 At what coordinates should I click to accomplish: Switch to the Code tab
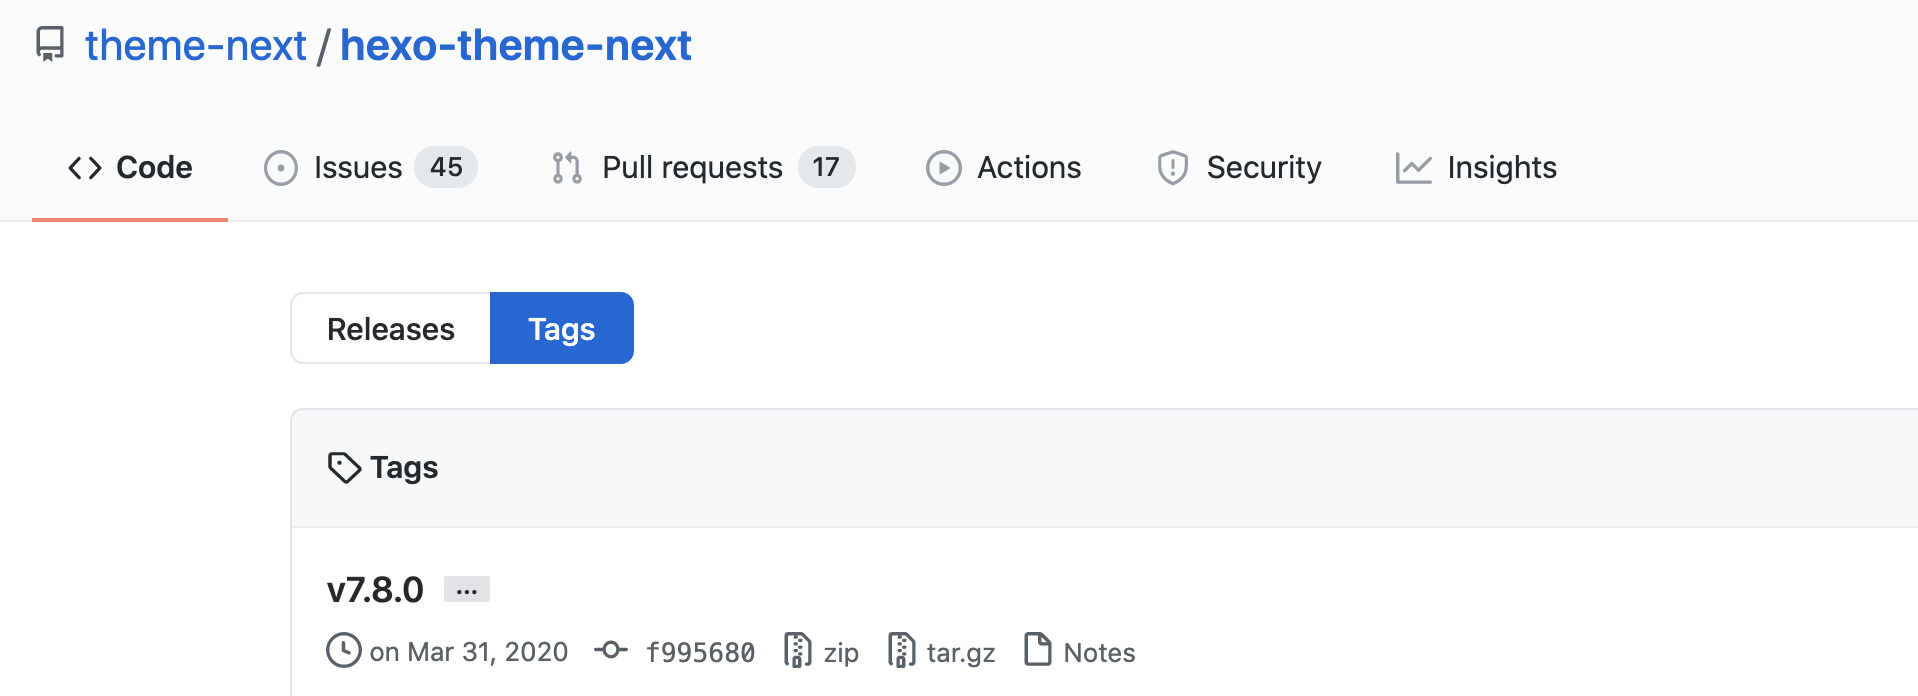tap(130, 167)
